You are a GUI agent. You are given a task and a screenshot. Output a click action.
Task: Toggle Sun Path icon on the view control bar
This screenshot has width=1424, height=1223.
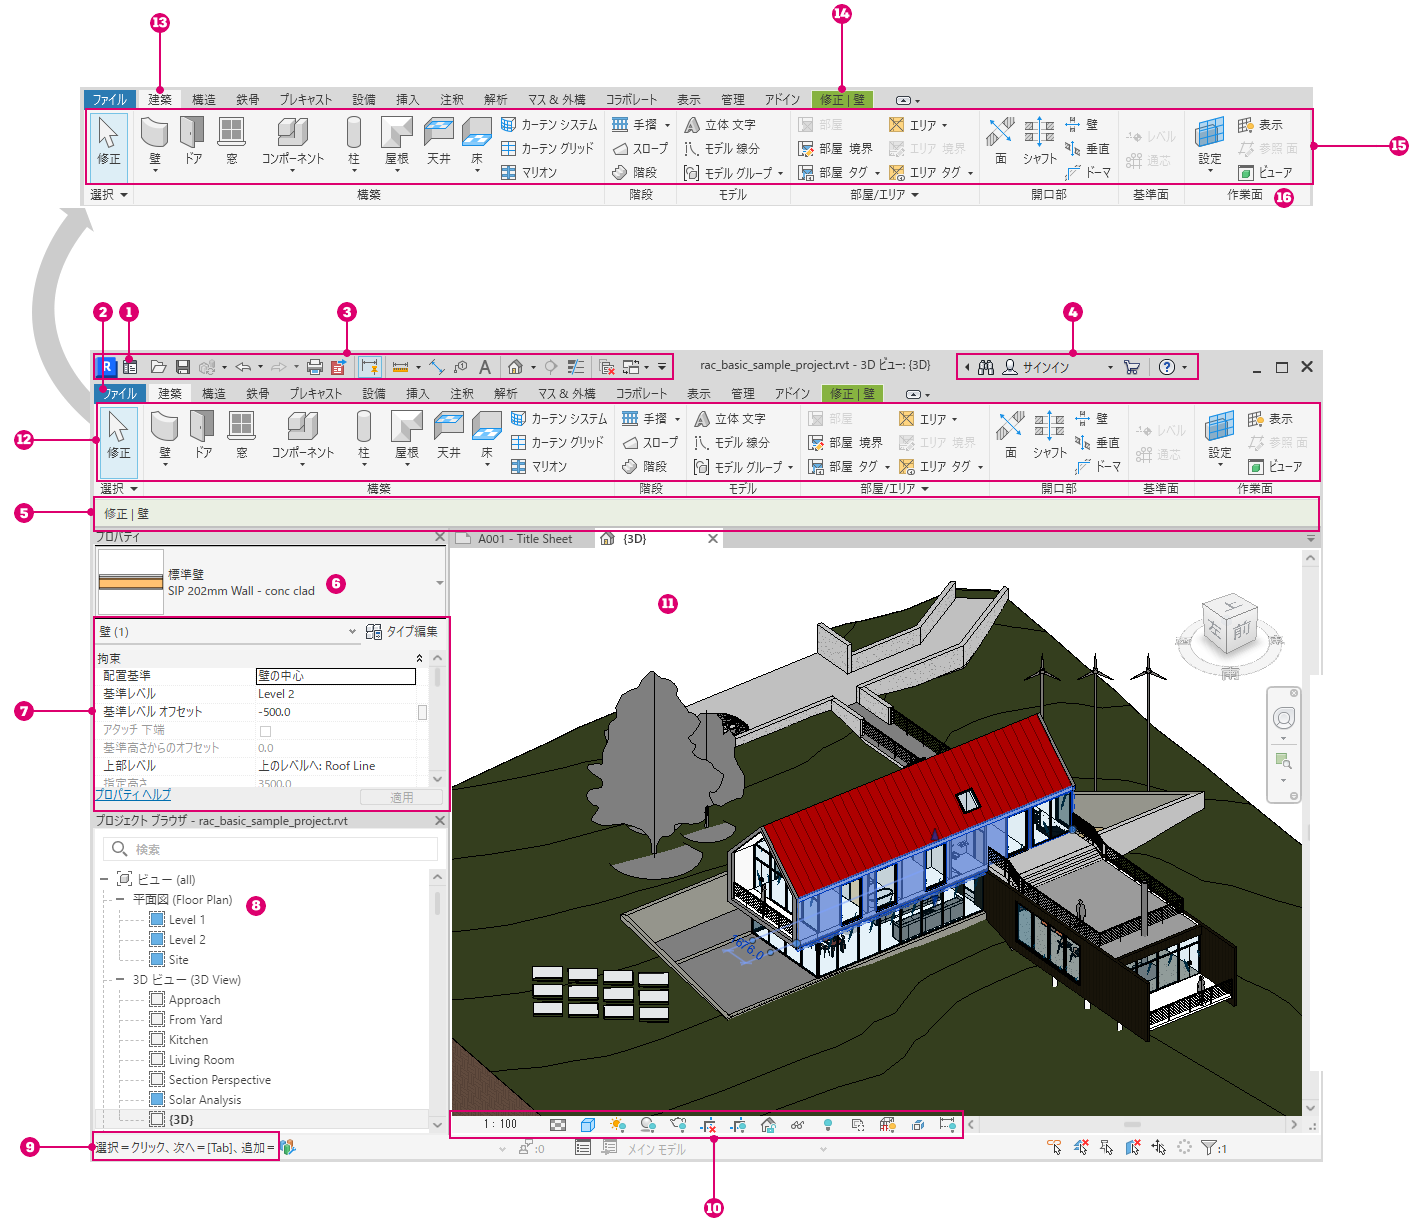(x=618, y=1125)
